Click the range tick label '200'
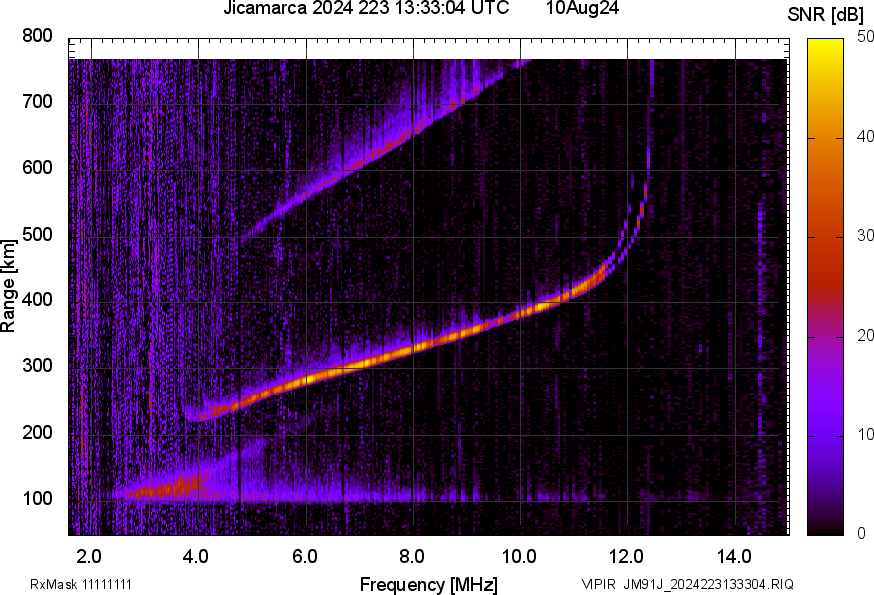The image size is (874, 595). tap(37, 432)
